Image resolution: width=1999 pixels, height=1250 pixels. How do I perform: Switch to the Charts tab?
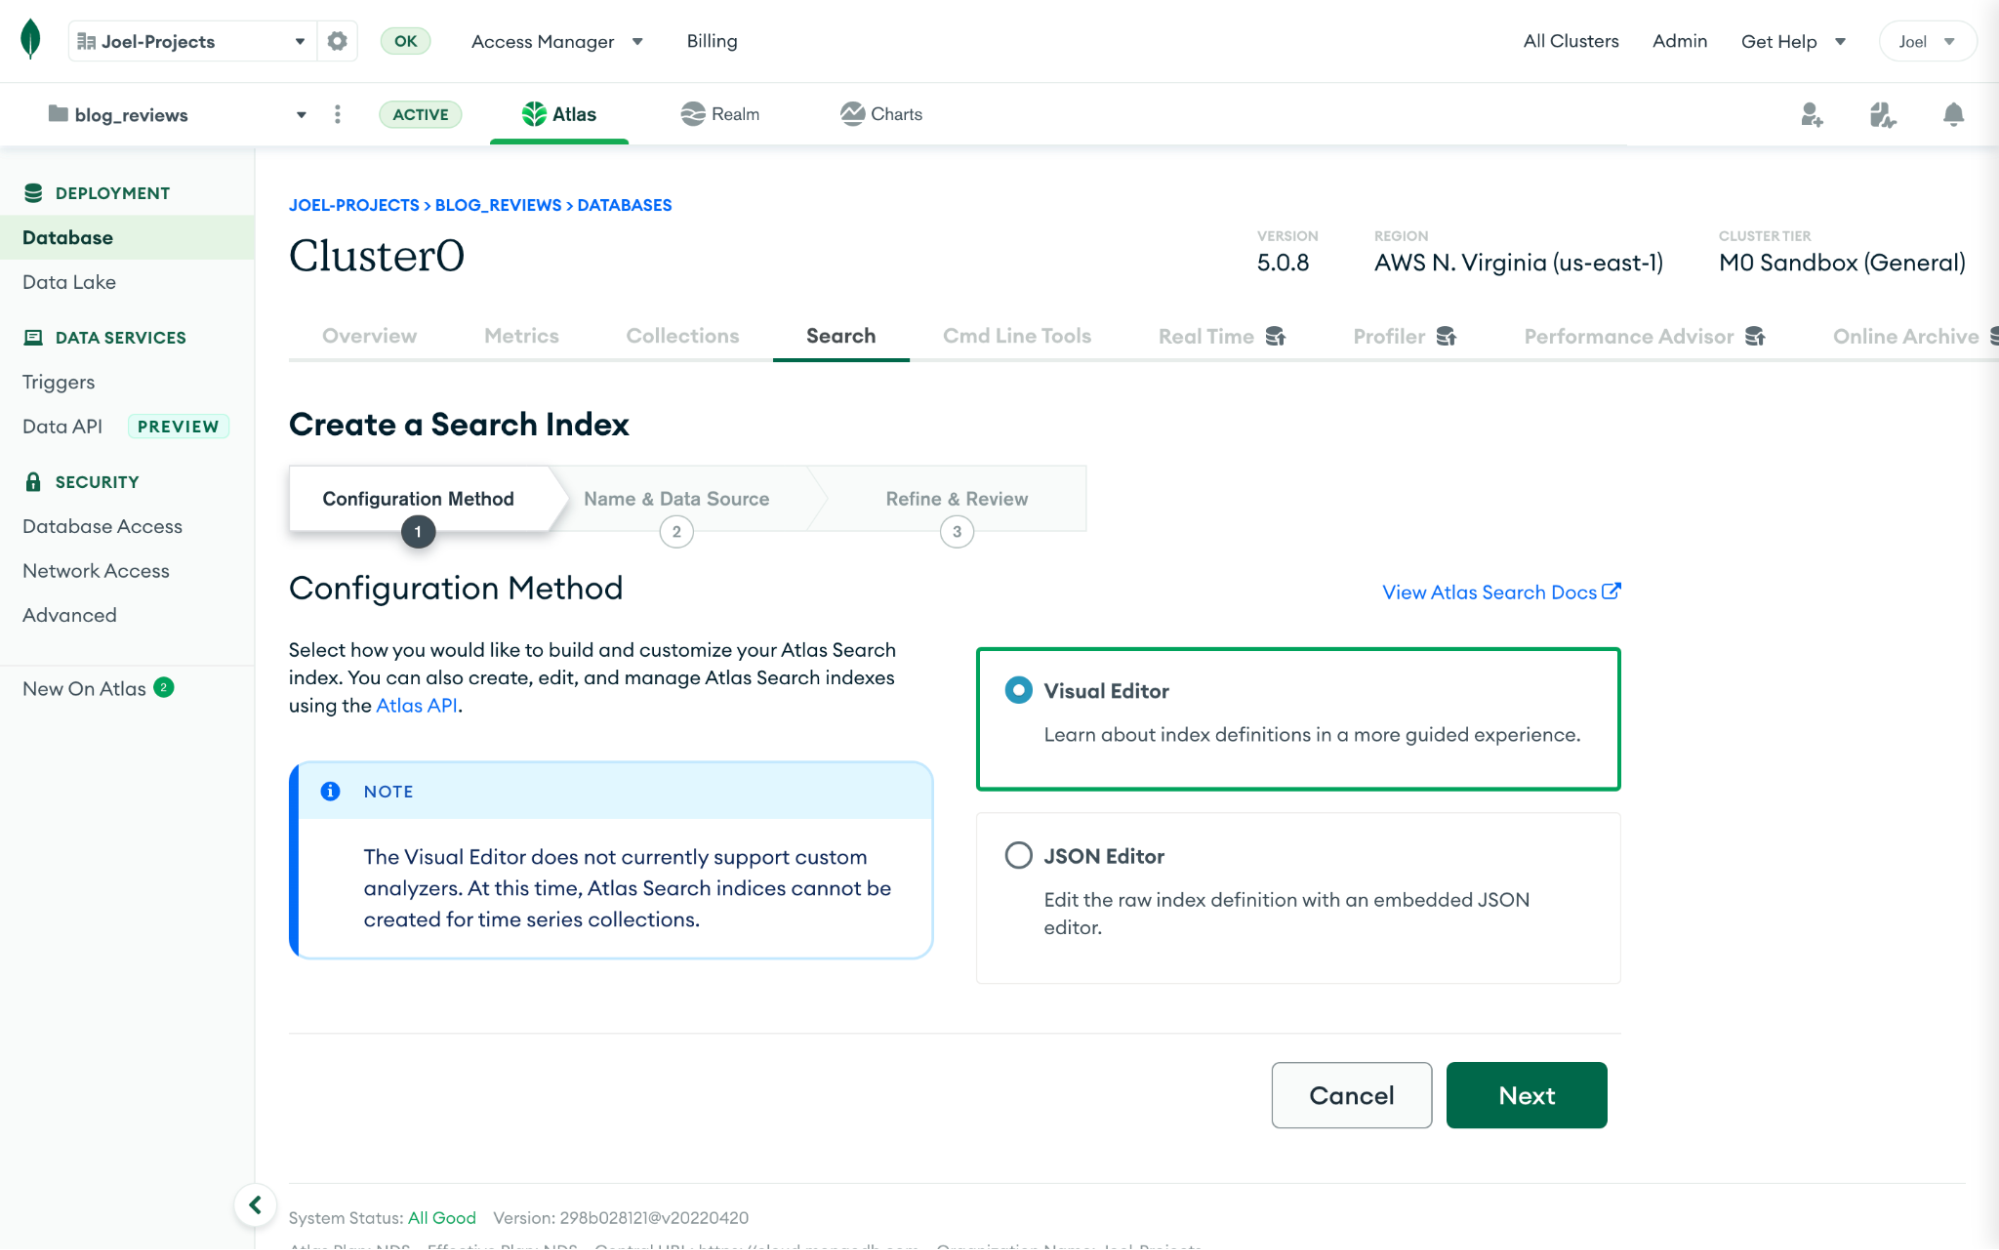881,114
